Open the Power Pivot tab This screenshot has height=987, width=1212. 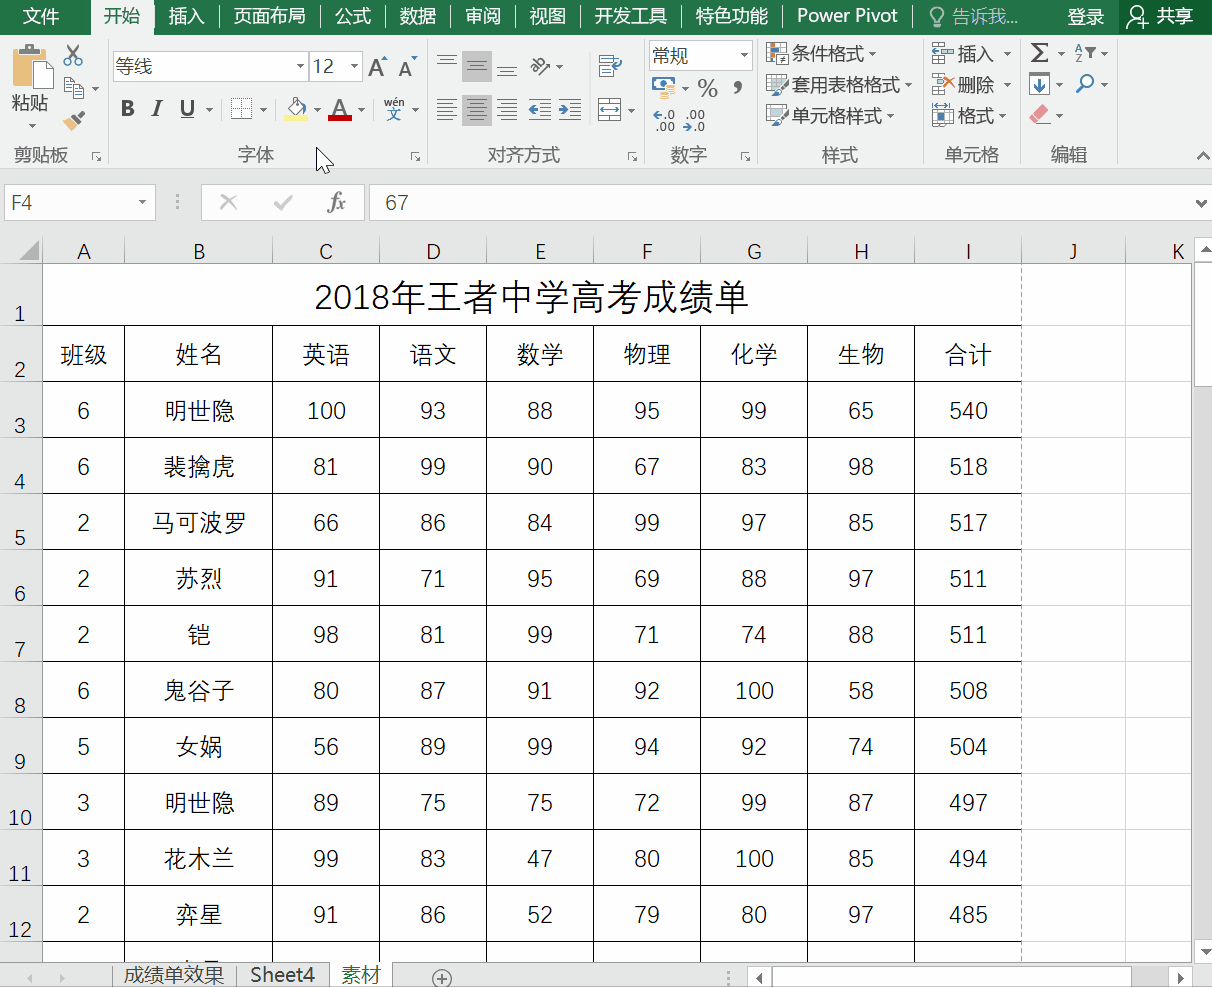(847, 16)
